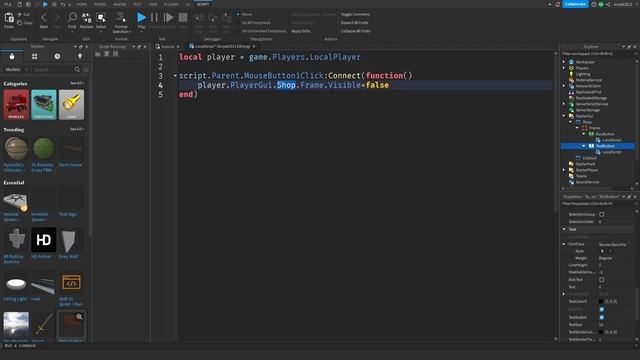Switch to the PLUGINS ribbon tab
640x360 pixels.
click(171, 4)
